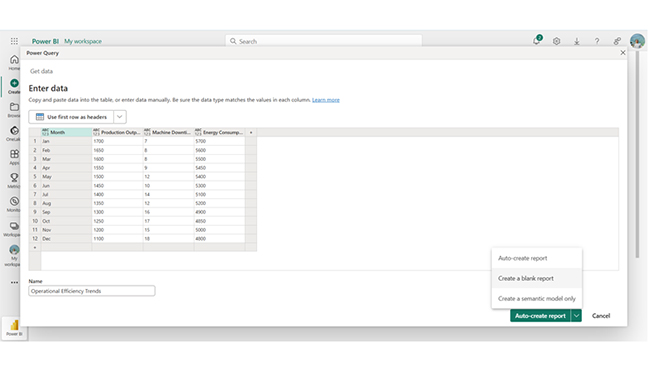Click the Power BI logo at sidebar bottom
The image size is (650, 369).
point(14,325)
